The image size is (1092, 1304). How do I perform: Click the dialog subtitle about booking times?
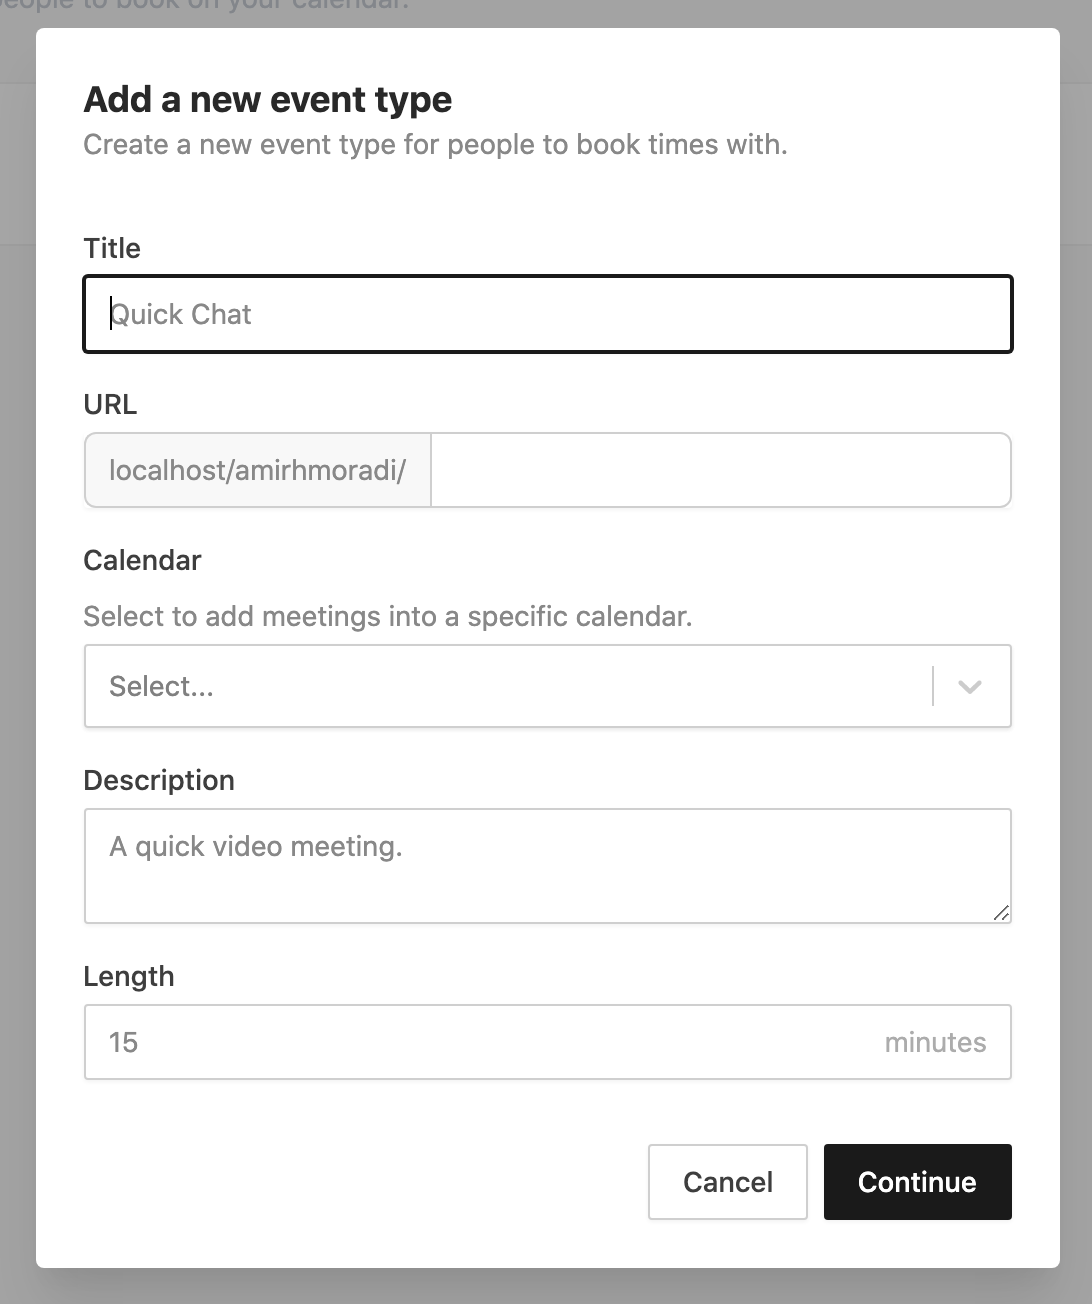coord(435,144)
